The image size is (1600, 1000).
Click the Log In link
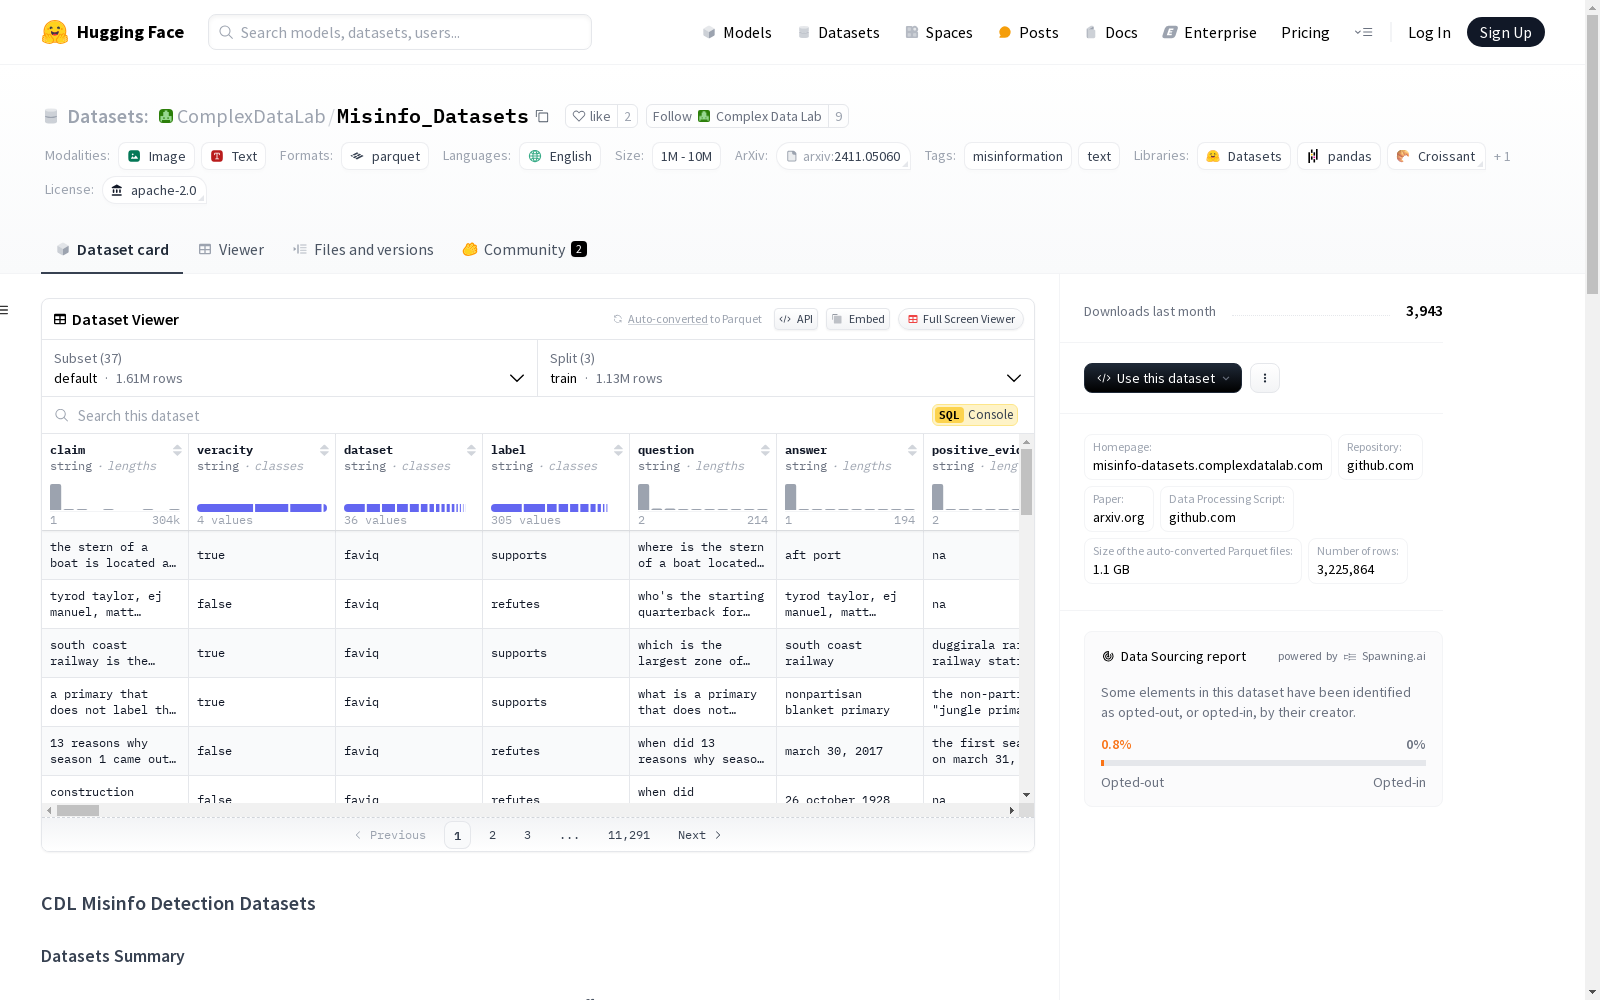pos(1429,32)
